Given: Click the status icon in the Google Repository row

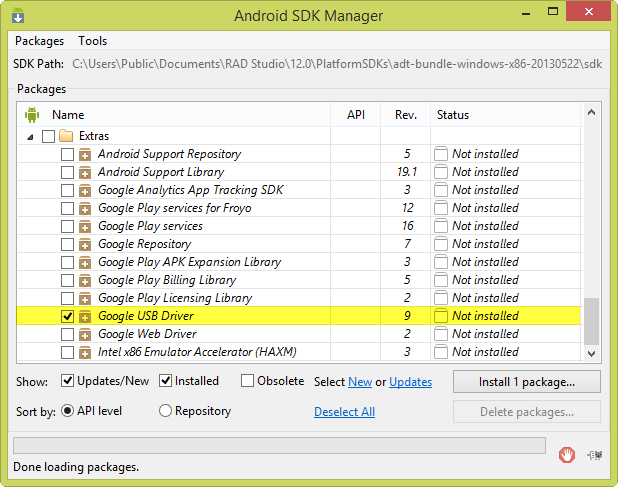Looking at the screenshot, I should click(441, 244).
